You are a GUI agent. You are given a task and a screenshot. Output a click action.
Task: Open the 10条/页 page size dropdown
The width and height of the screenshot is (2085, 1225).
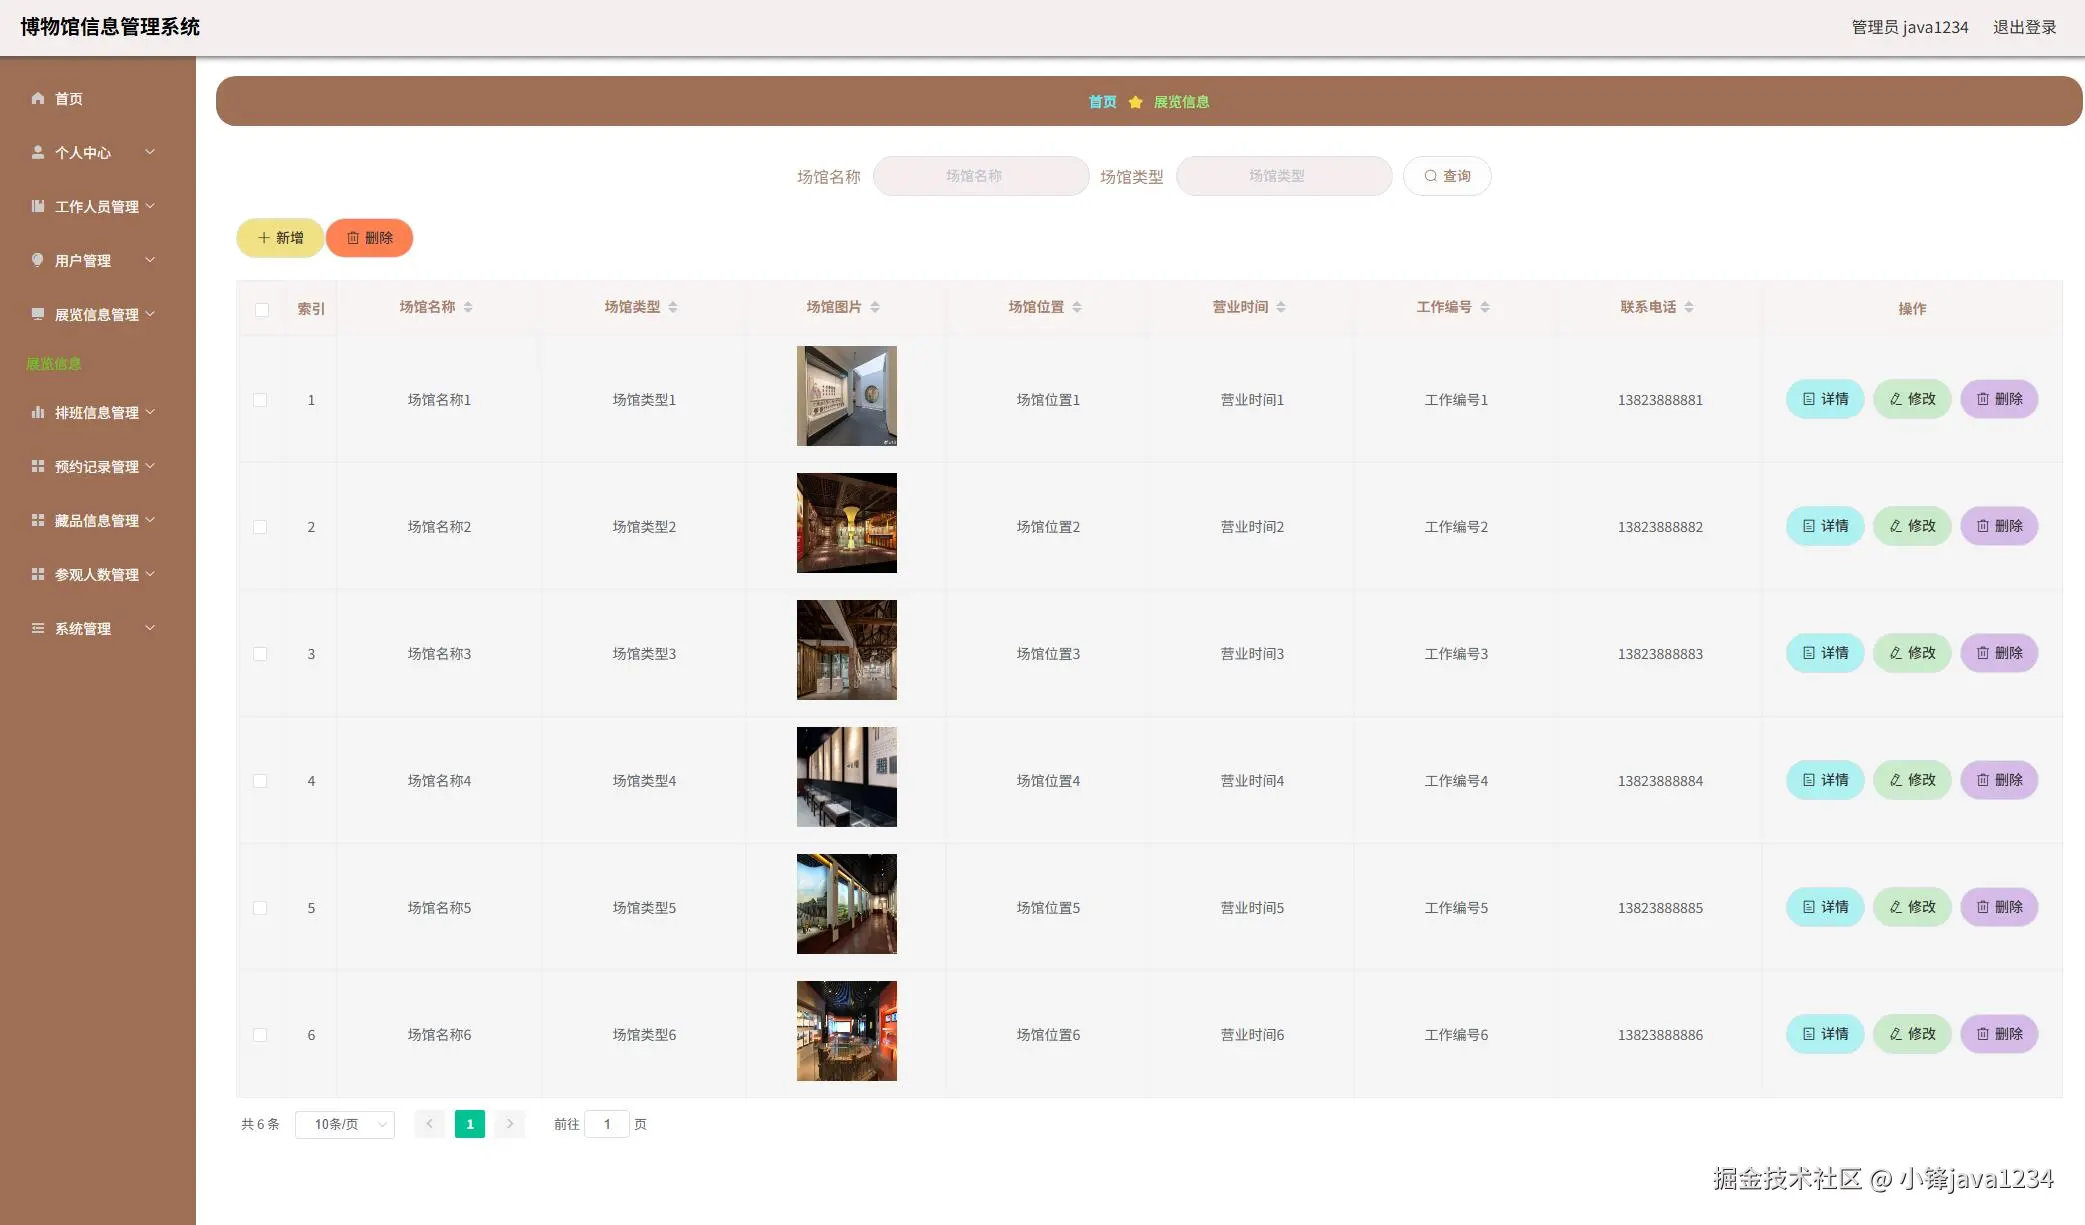(x=345, y=1125)
